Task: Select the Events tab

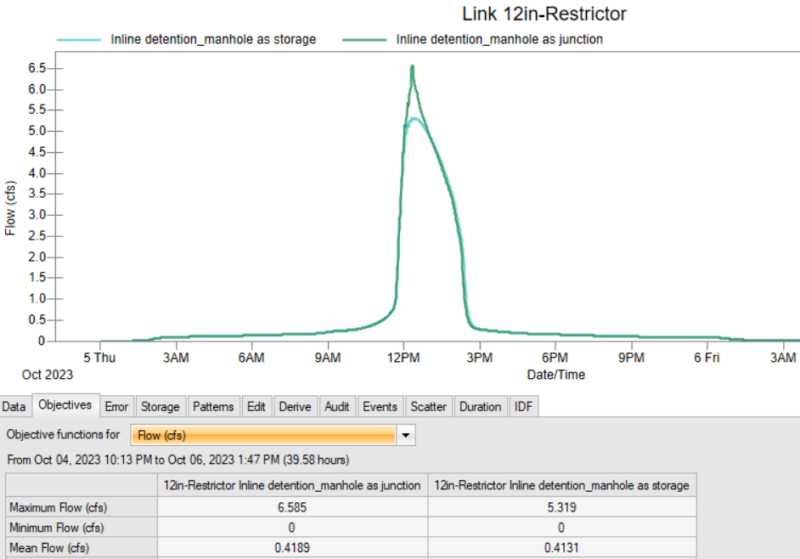Action: point(380,407)
